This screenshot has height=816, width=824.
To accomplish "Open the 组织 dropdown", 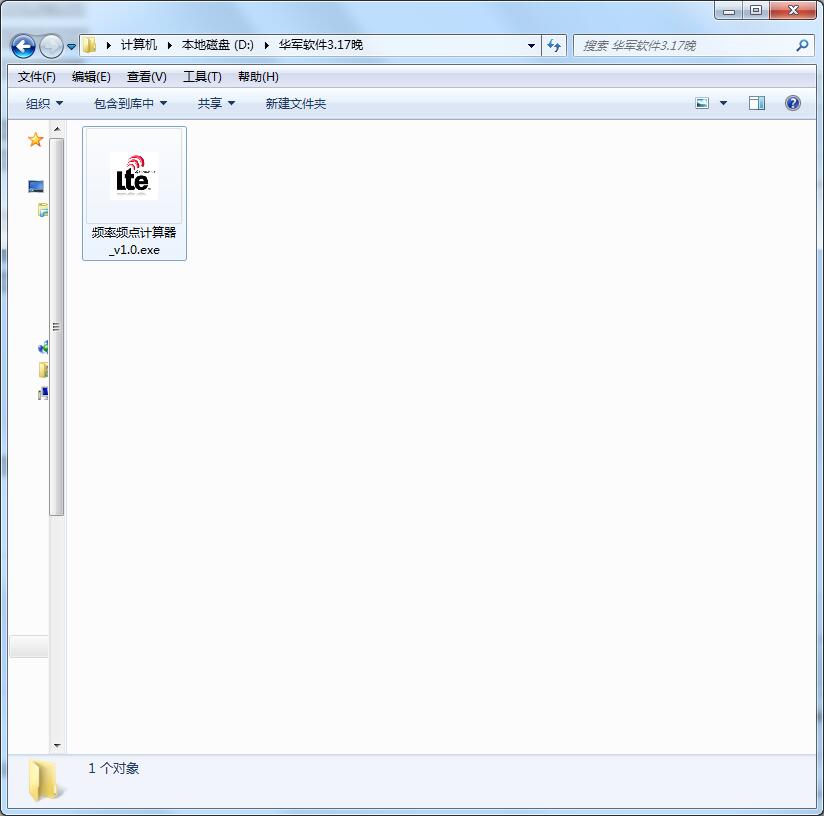I will pos(44,104).
